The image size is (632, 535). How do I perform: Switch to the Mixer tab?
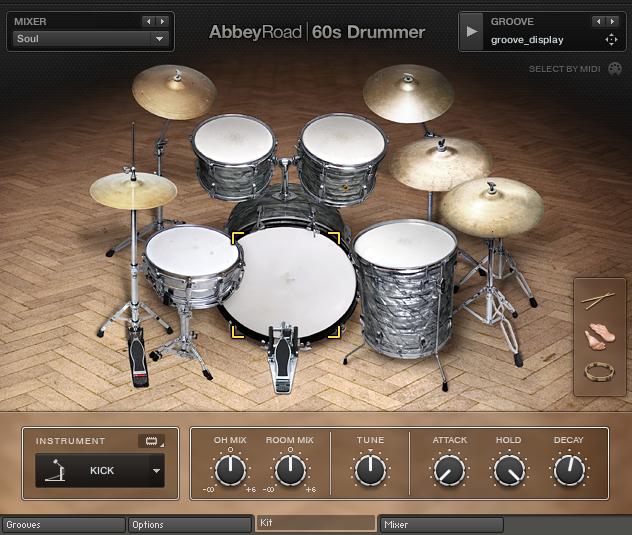point(441,524)
